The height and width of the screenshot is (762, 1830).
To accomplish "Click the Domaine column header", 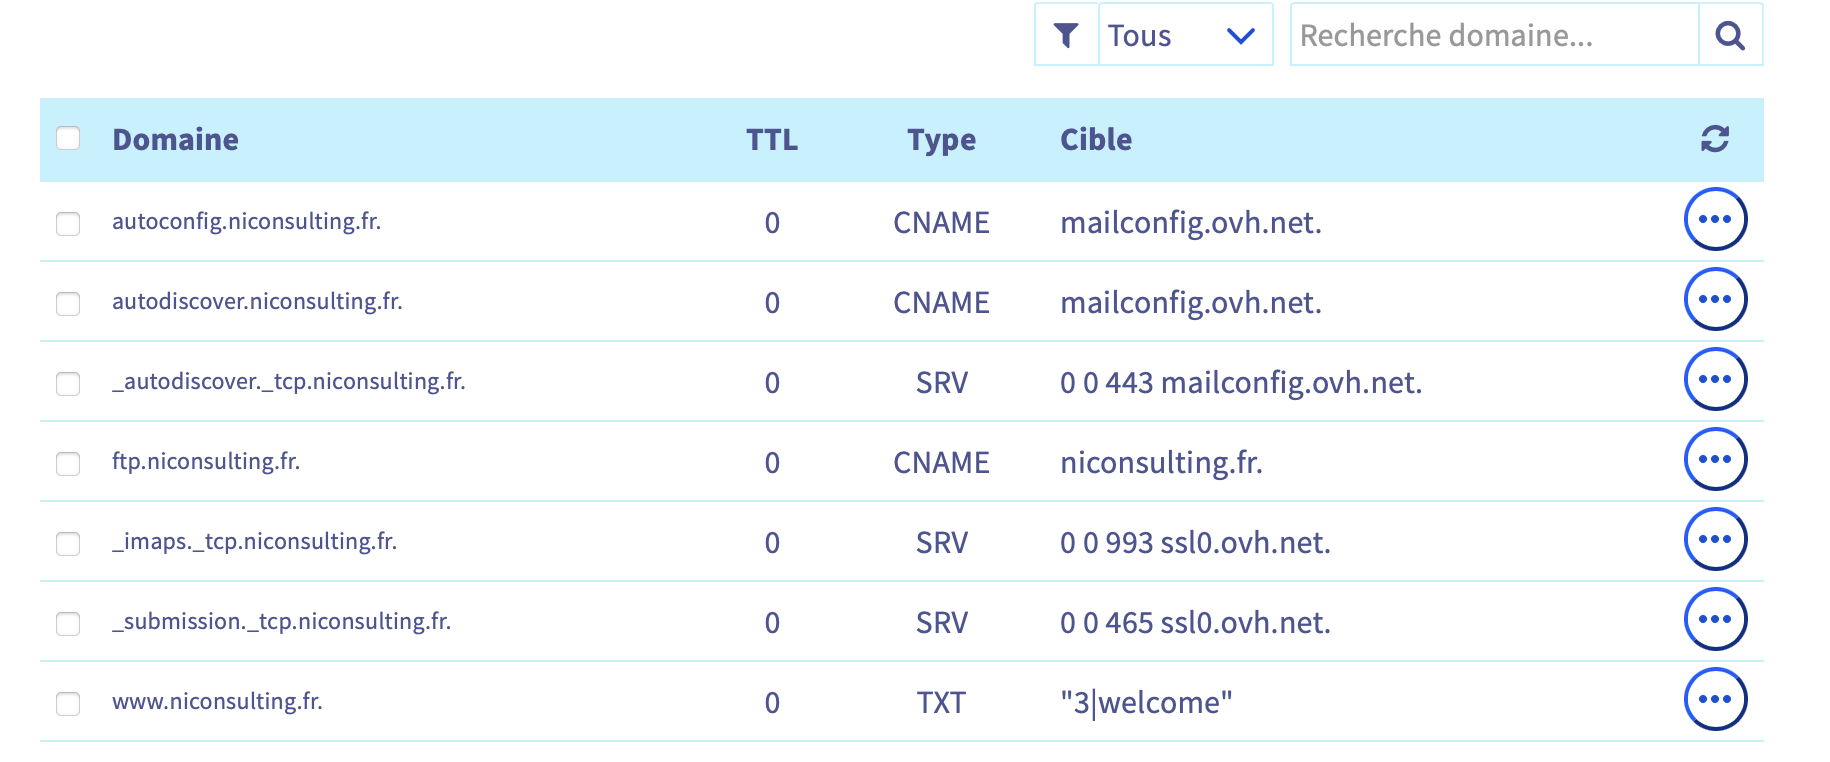I will pyautogui.click(x=175, y=140).
